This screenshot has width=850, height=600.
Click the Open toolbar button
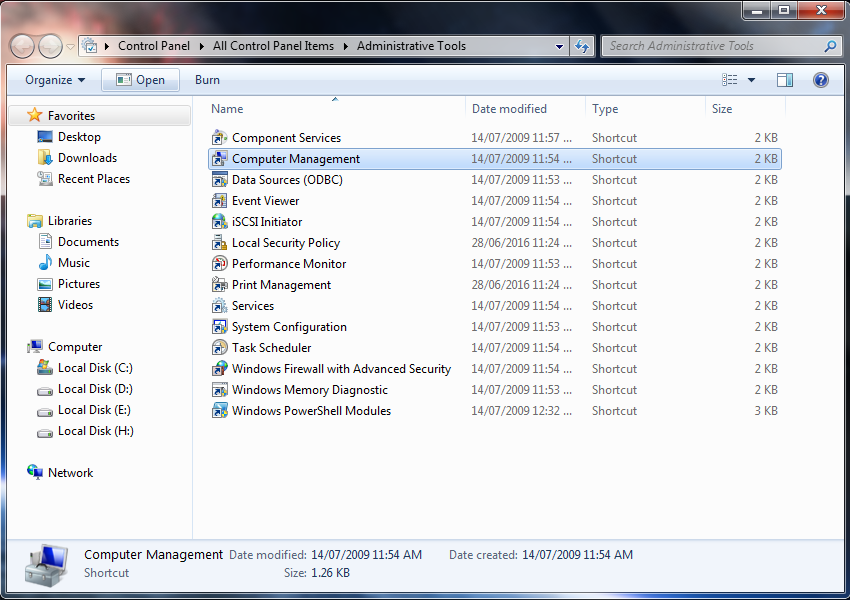(140, 80)
